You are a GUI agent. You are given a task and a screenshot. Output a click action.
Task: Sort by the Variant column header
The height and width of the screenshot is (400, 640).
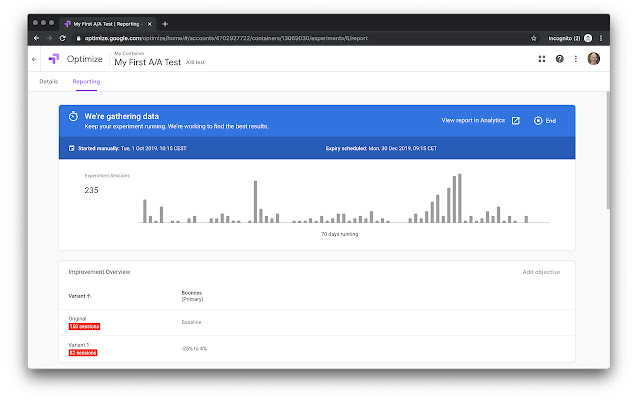tap(79, 296)
